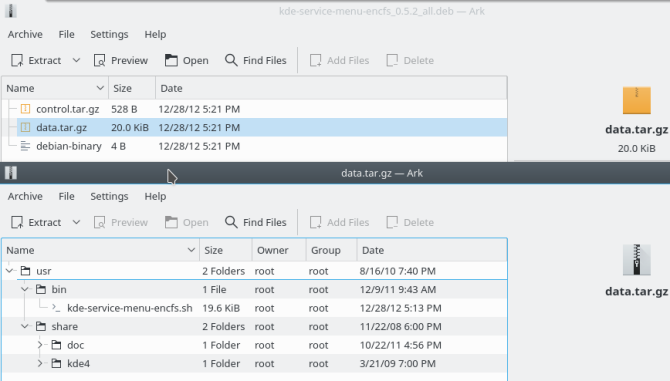The height and width of the screenshot is (381, 670).
Task: Click Find Files in data.tar.gz window
Action: tap(256, 223)
